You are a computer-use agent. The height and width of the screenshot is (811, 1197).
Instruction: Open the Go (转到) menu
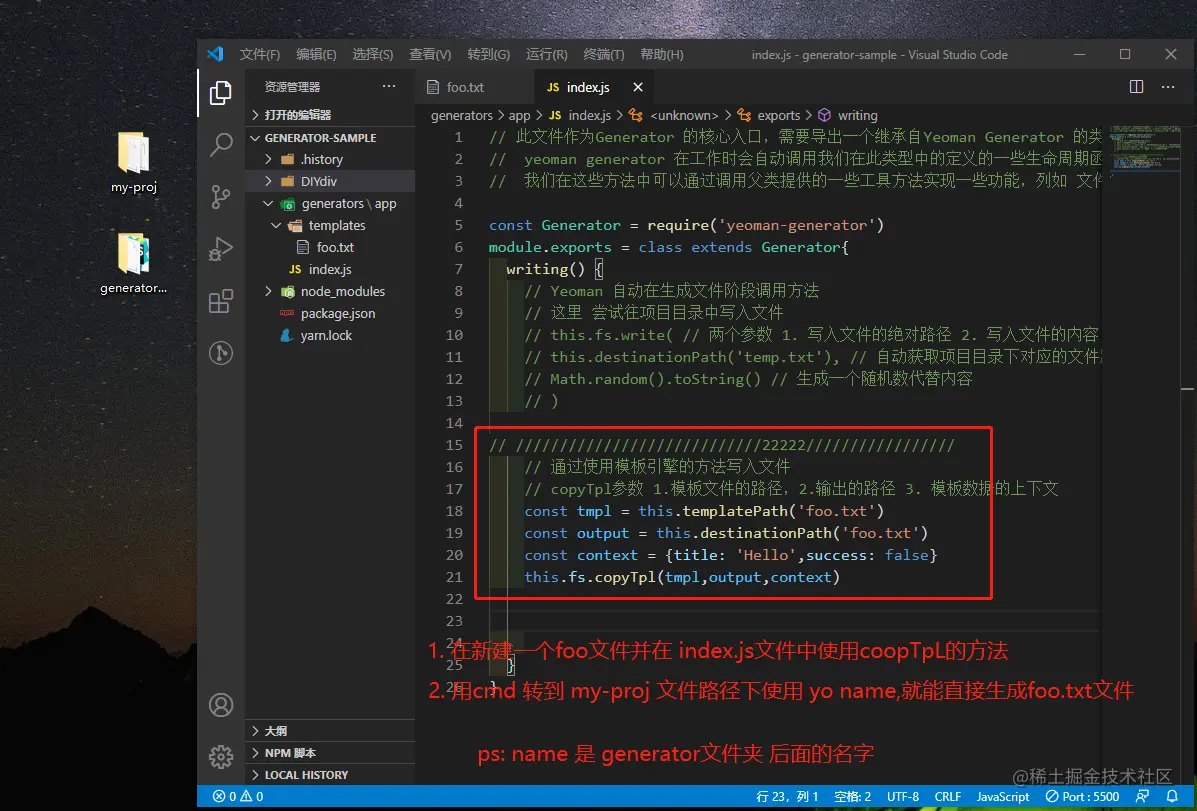click(489, 54)
